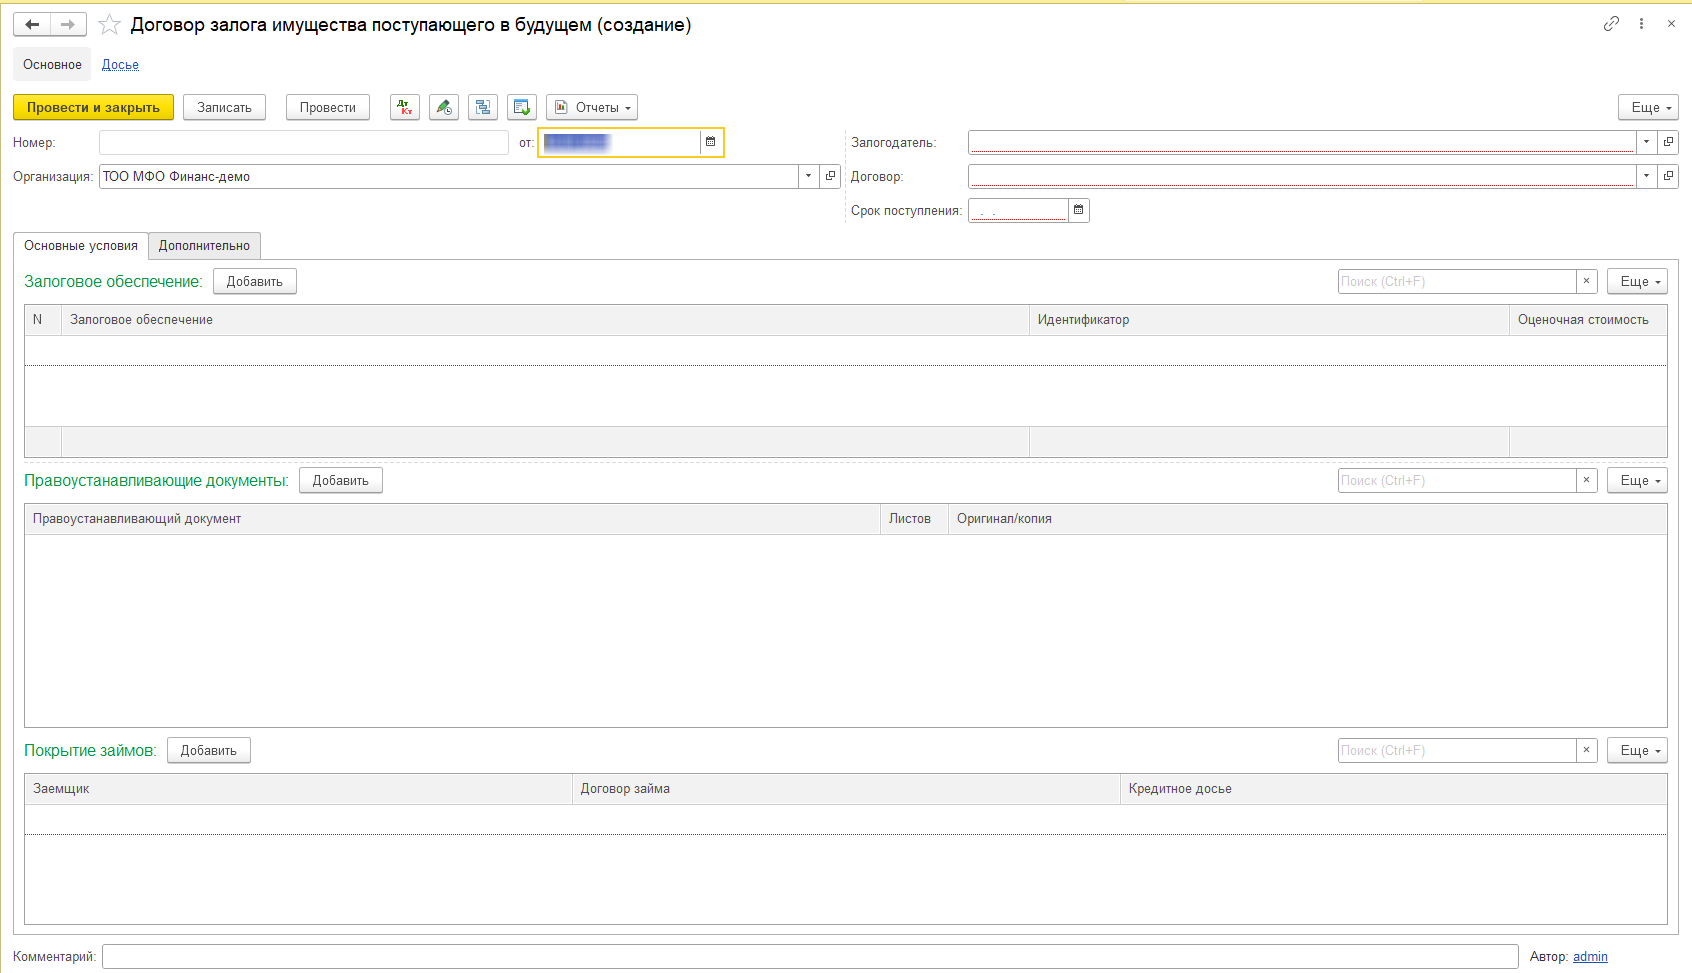Screen dimensions: 1692x973
Task: Click the Правоустанавливающий документ column header
Action: click(x=452, y=519)
